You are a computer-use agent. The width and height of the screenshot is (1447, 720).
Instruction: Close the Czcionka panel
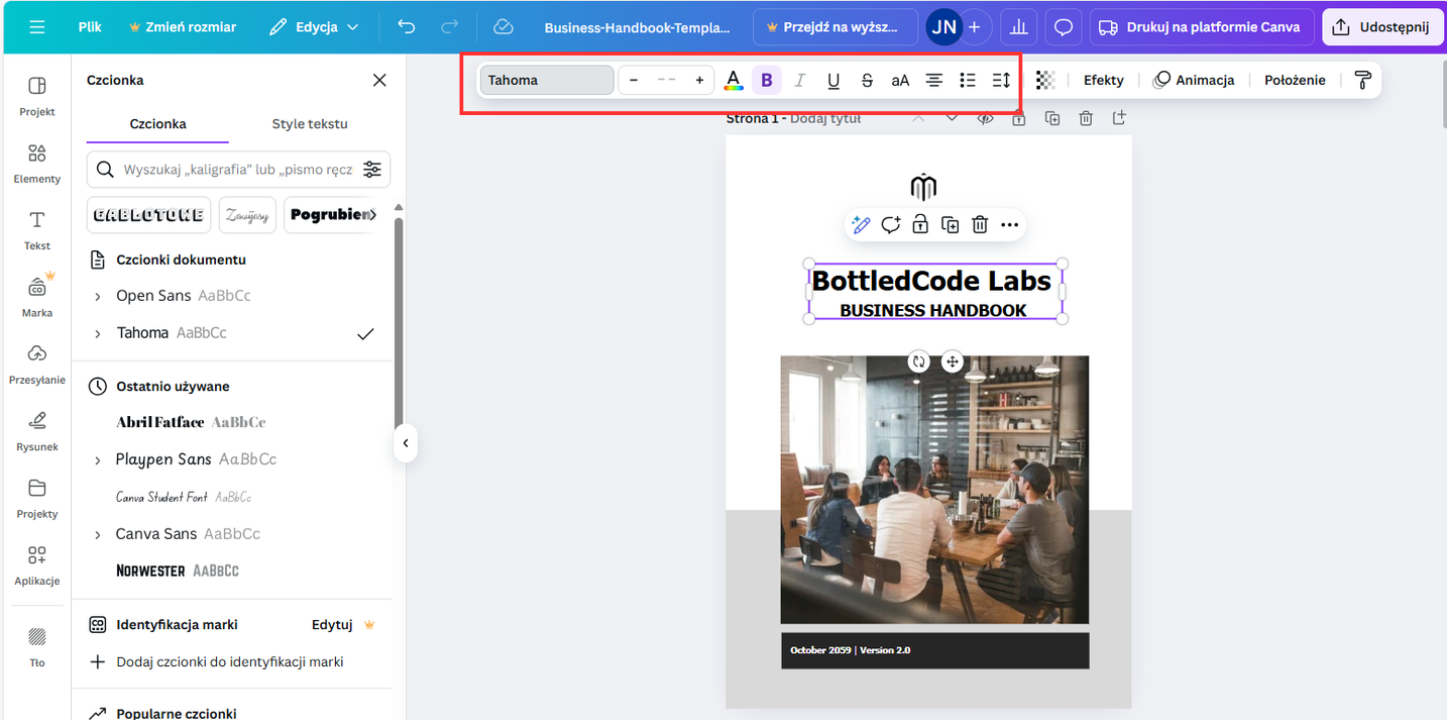pos(379,80)
